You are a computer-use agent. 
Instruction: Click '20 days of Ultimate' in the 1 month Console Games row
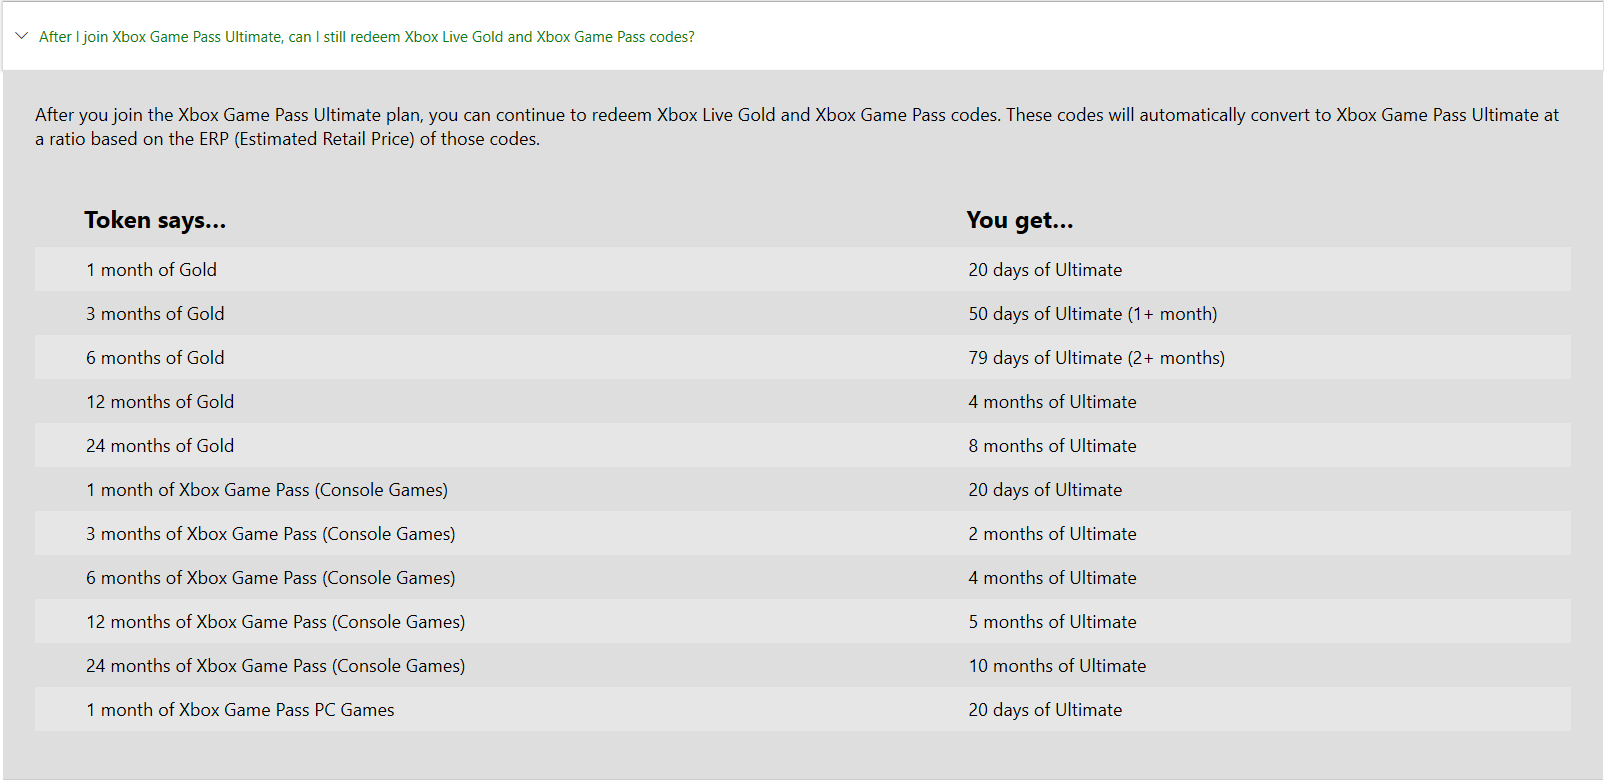tap(1045, 490)
